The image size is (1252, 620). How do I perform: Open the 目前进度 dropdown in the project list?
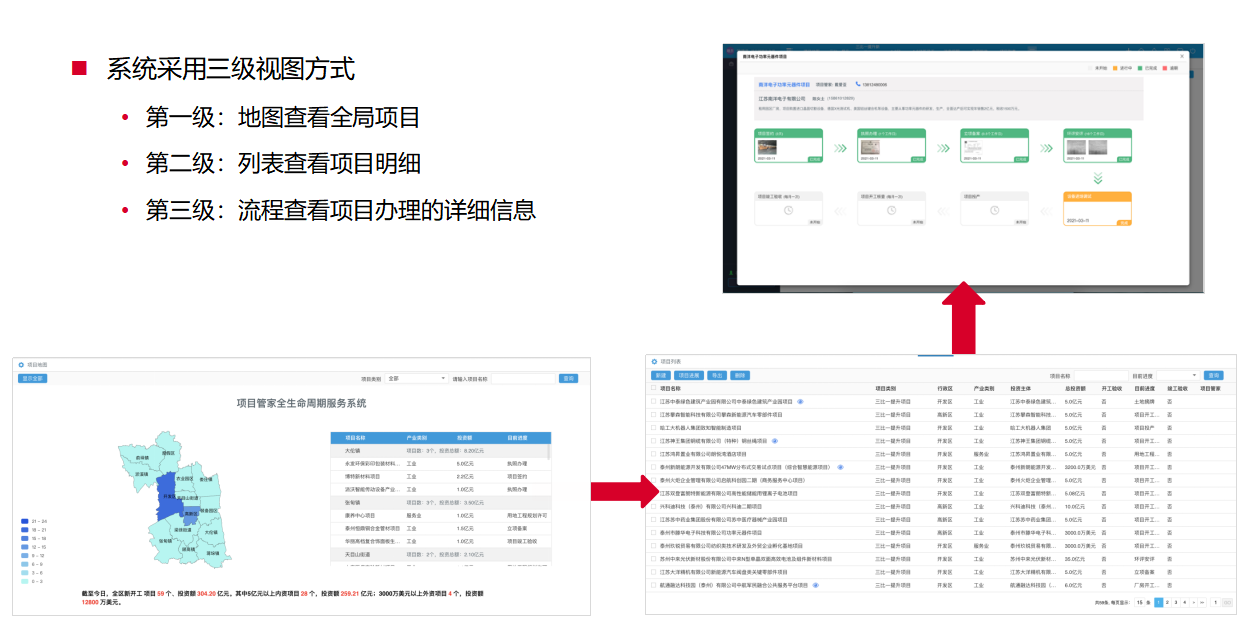[1177, 376]
